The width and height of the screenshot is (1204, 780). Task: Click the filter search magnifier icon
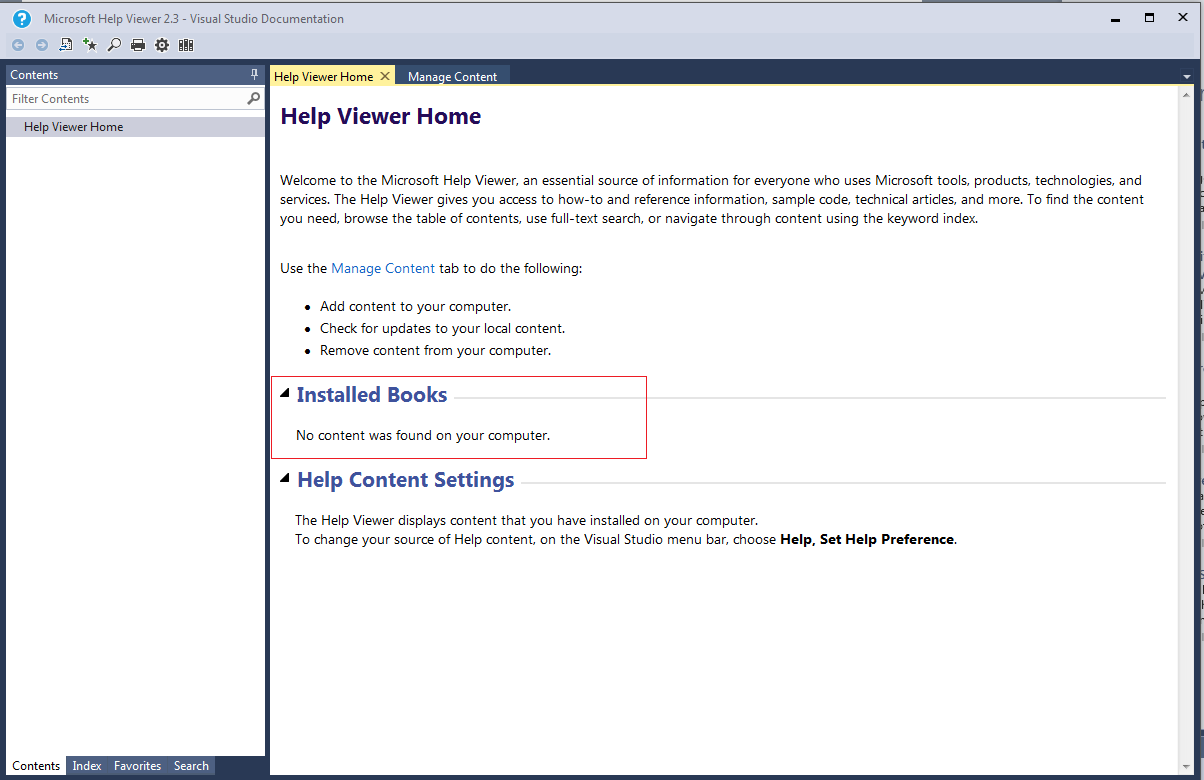click(x=254, y=98)
